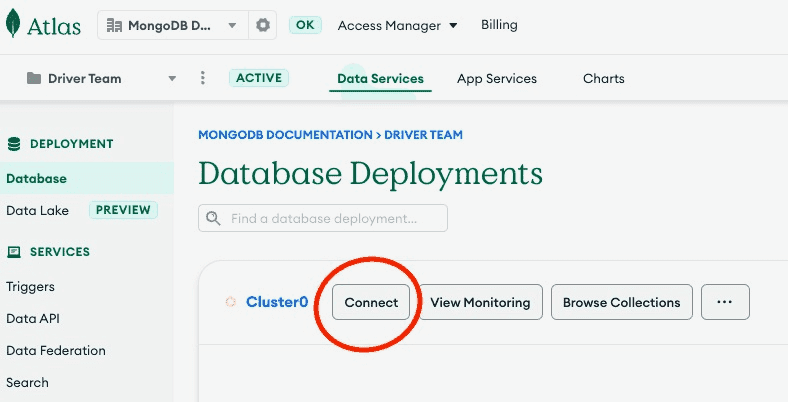Click the MONGODB DOCUMENTATION breadcrumb link
This screenshot has width=788, height=402.
pos(285,135)
